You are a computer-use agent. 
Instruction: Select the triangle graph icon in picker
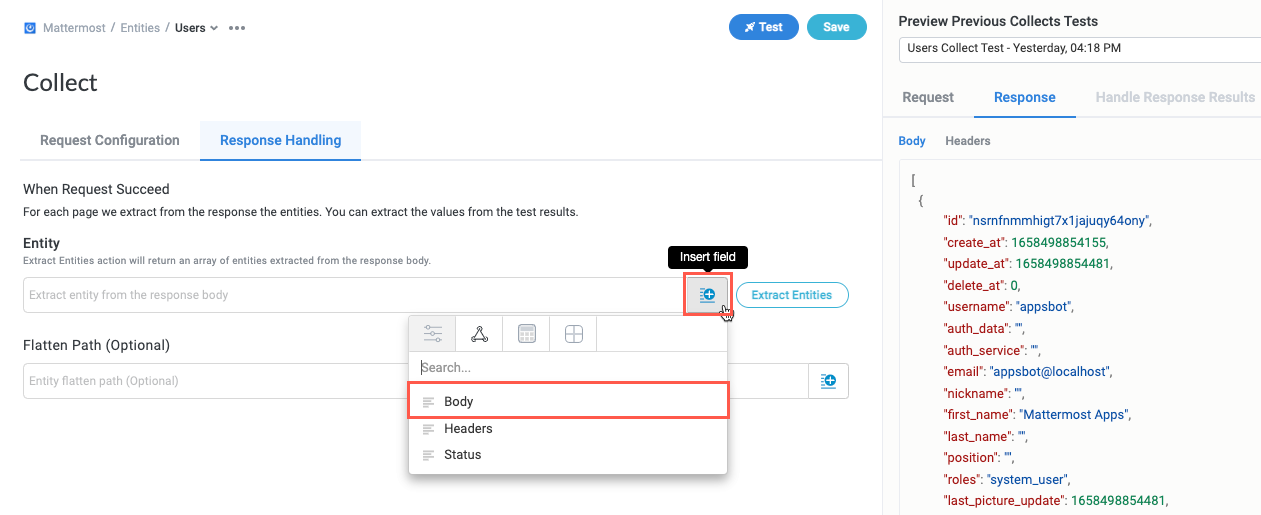(x=480, y=334)
